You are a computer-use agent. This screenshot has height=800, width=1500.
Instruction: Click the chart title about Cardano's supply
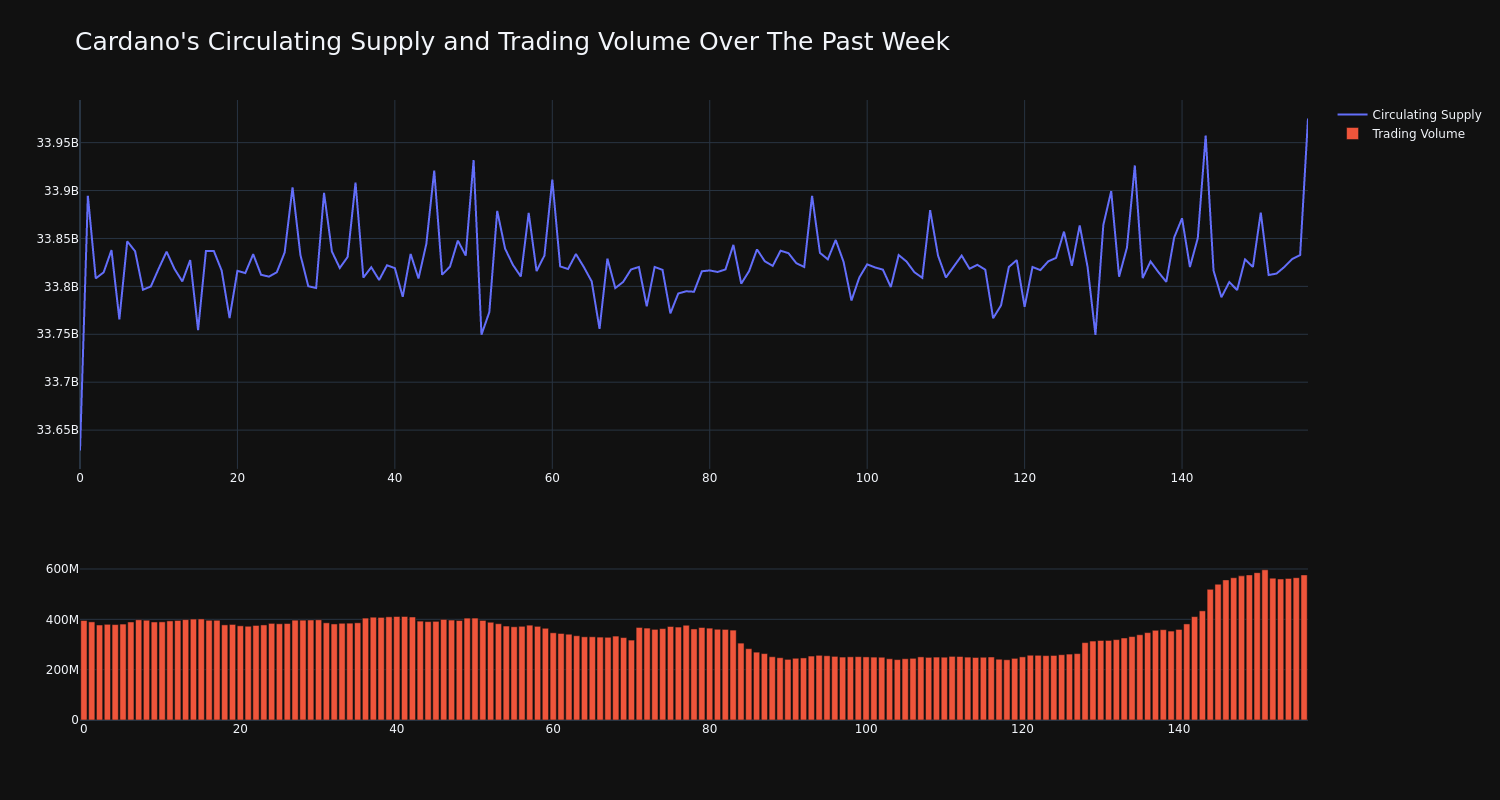click(512, 42)
